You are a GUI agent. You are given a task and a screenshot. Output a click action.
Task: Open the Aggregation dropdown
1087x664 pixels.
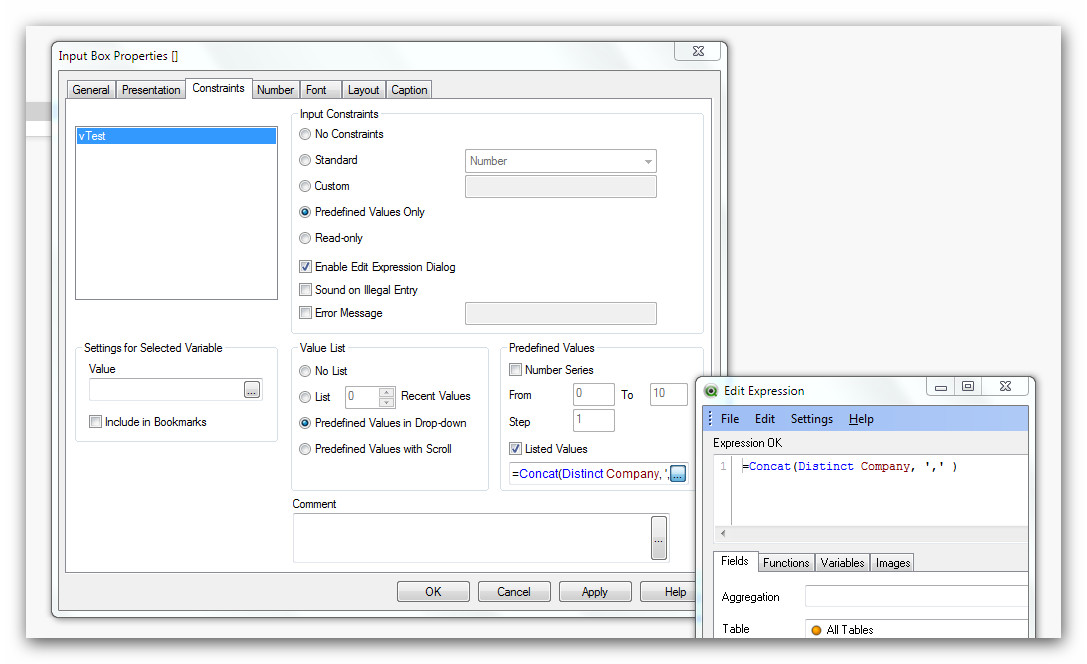point(916,597)
